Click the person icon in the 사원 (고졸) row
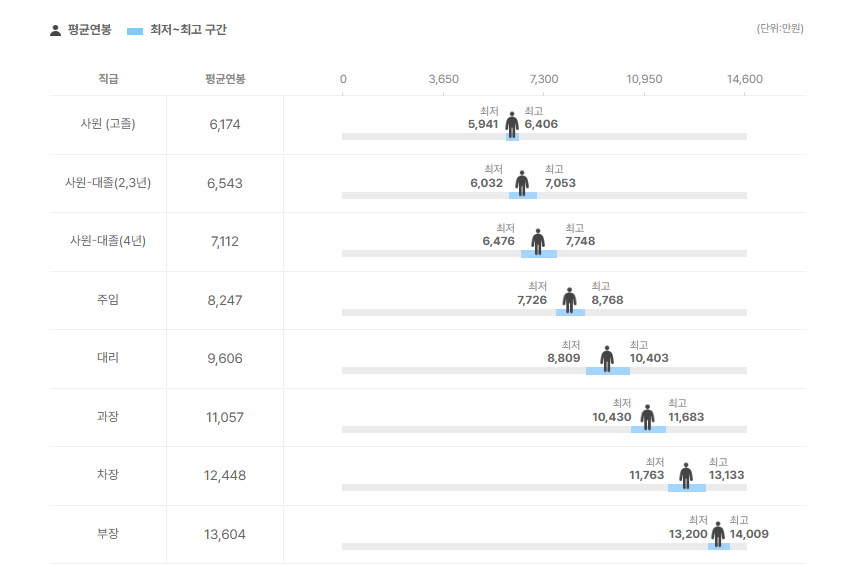 (x=512, y=124)
